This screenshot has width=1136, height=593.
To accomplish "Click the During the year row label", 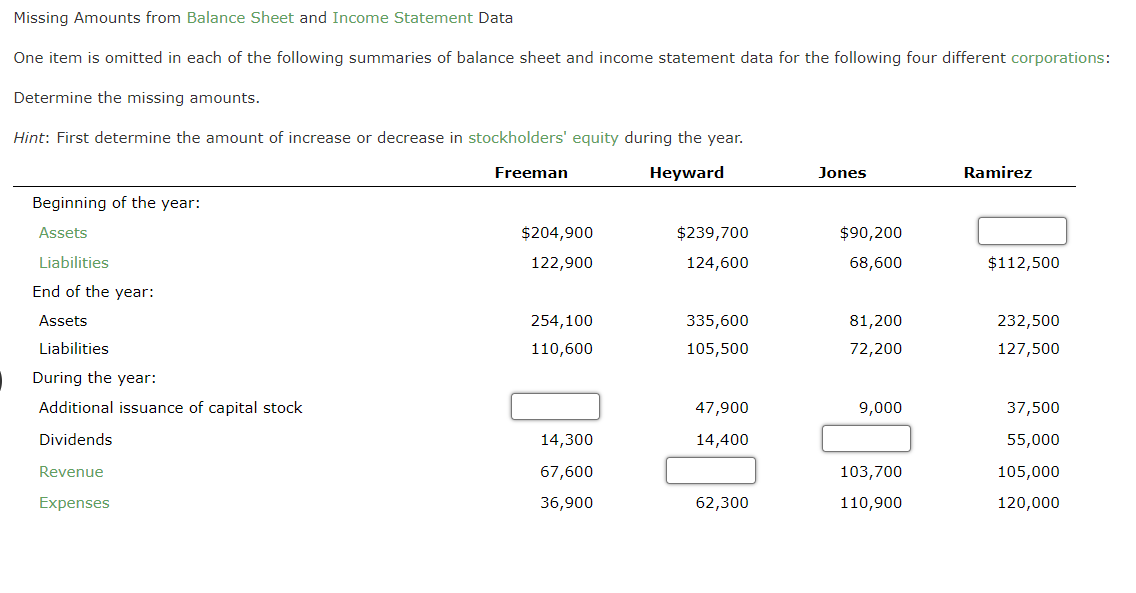I will tap(93, 377).
